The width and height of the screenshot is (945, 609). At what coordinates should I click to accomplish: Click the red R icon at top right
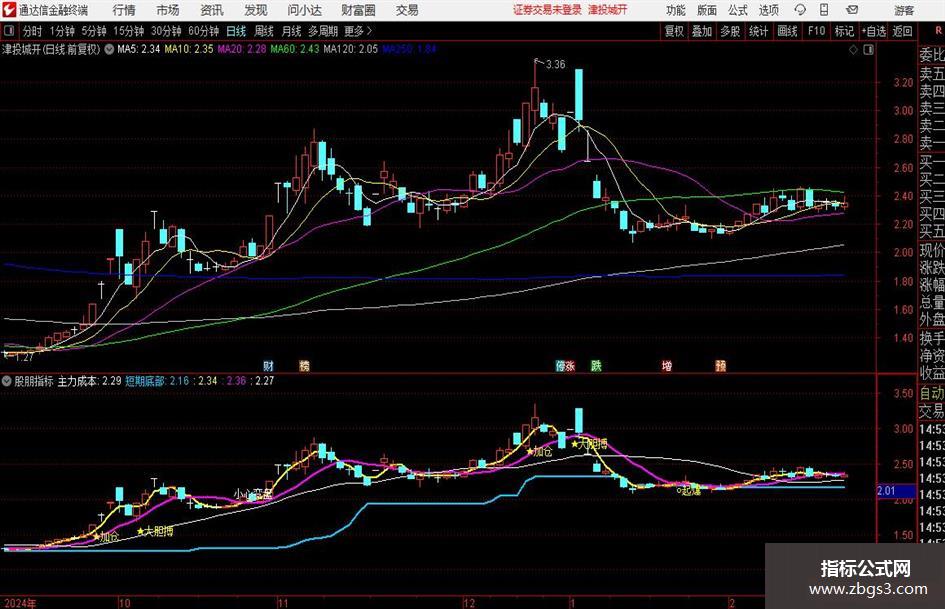click(x=938, y=30)
